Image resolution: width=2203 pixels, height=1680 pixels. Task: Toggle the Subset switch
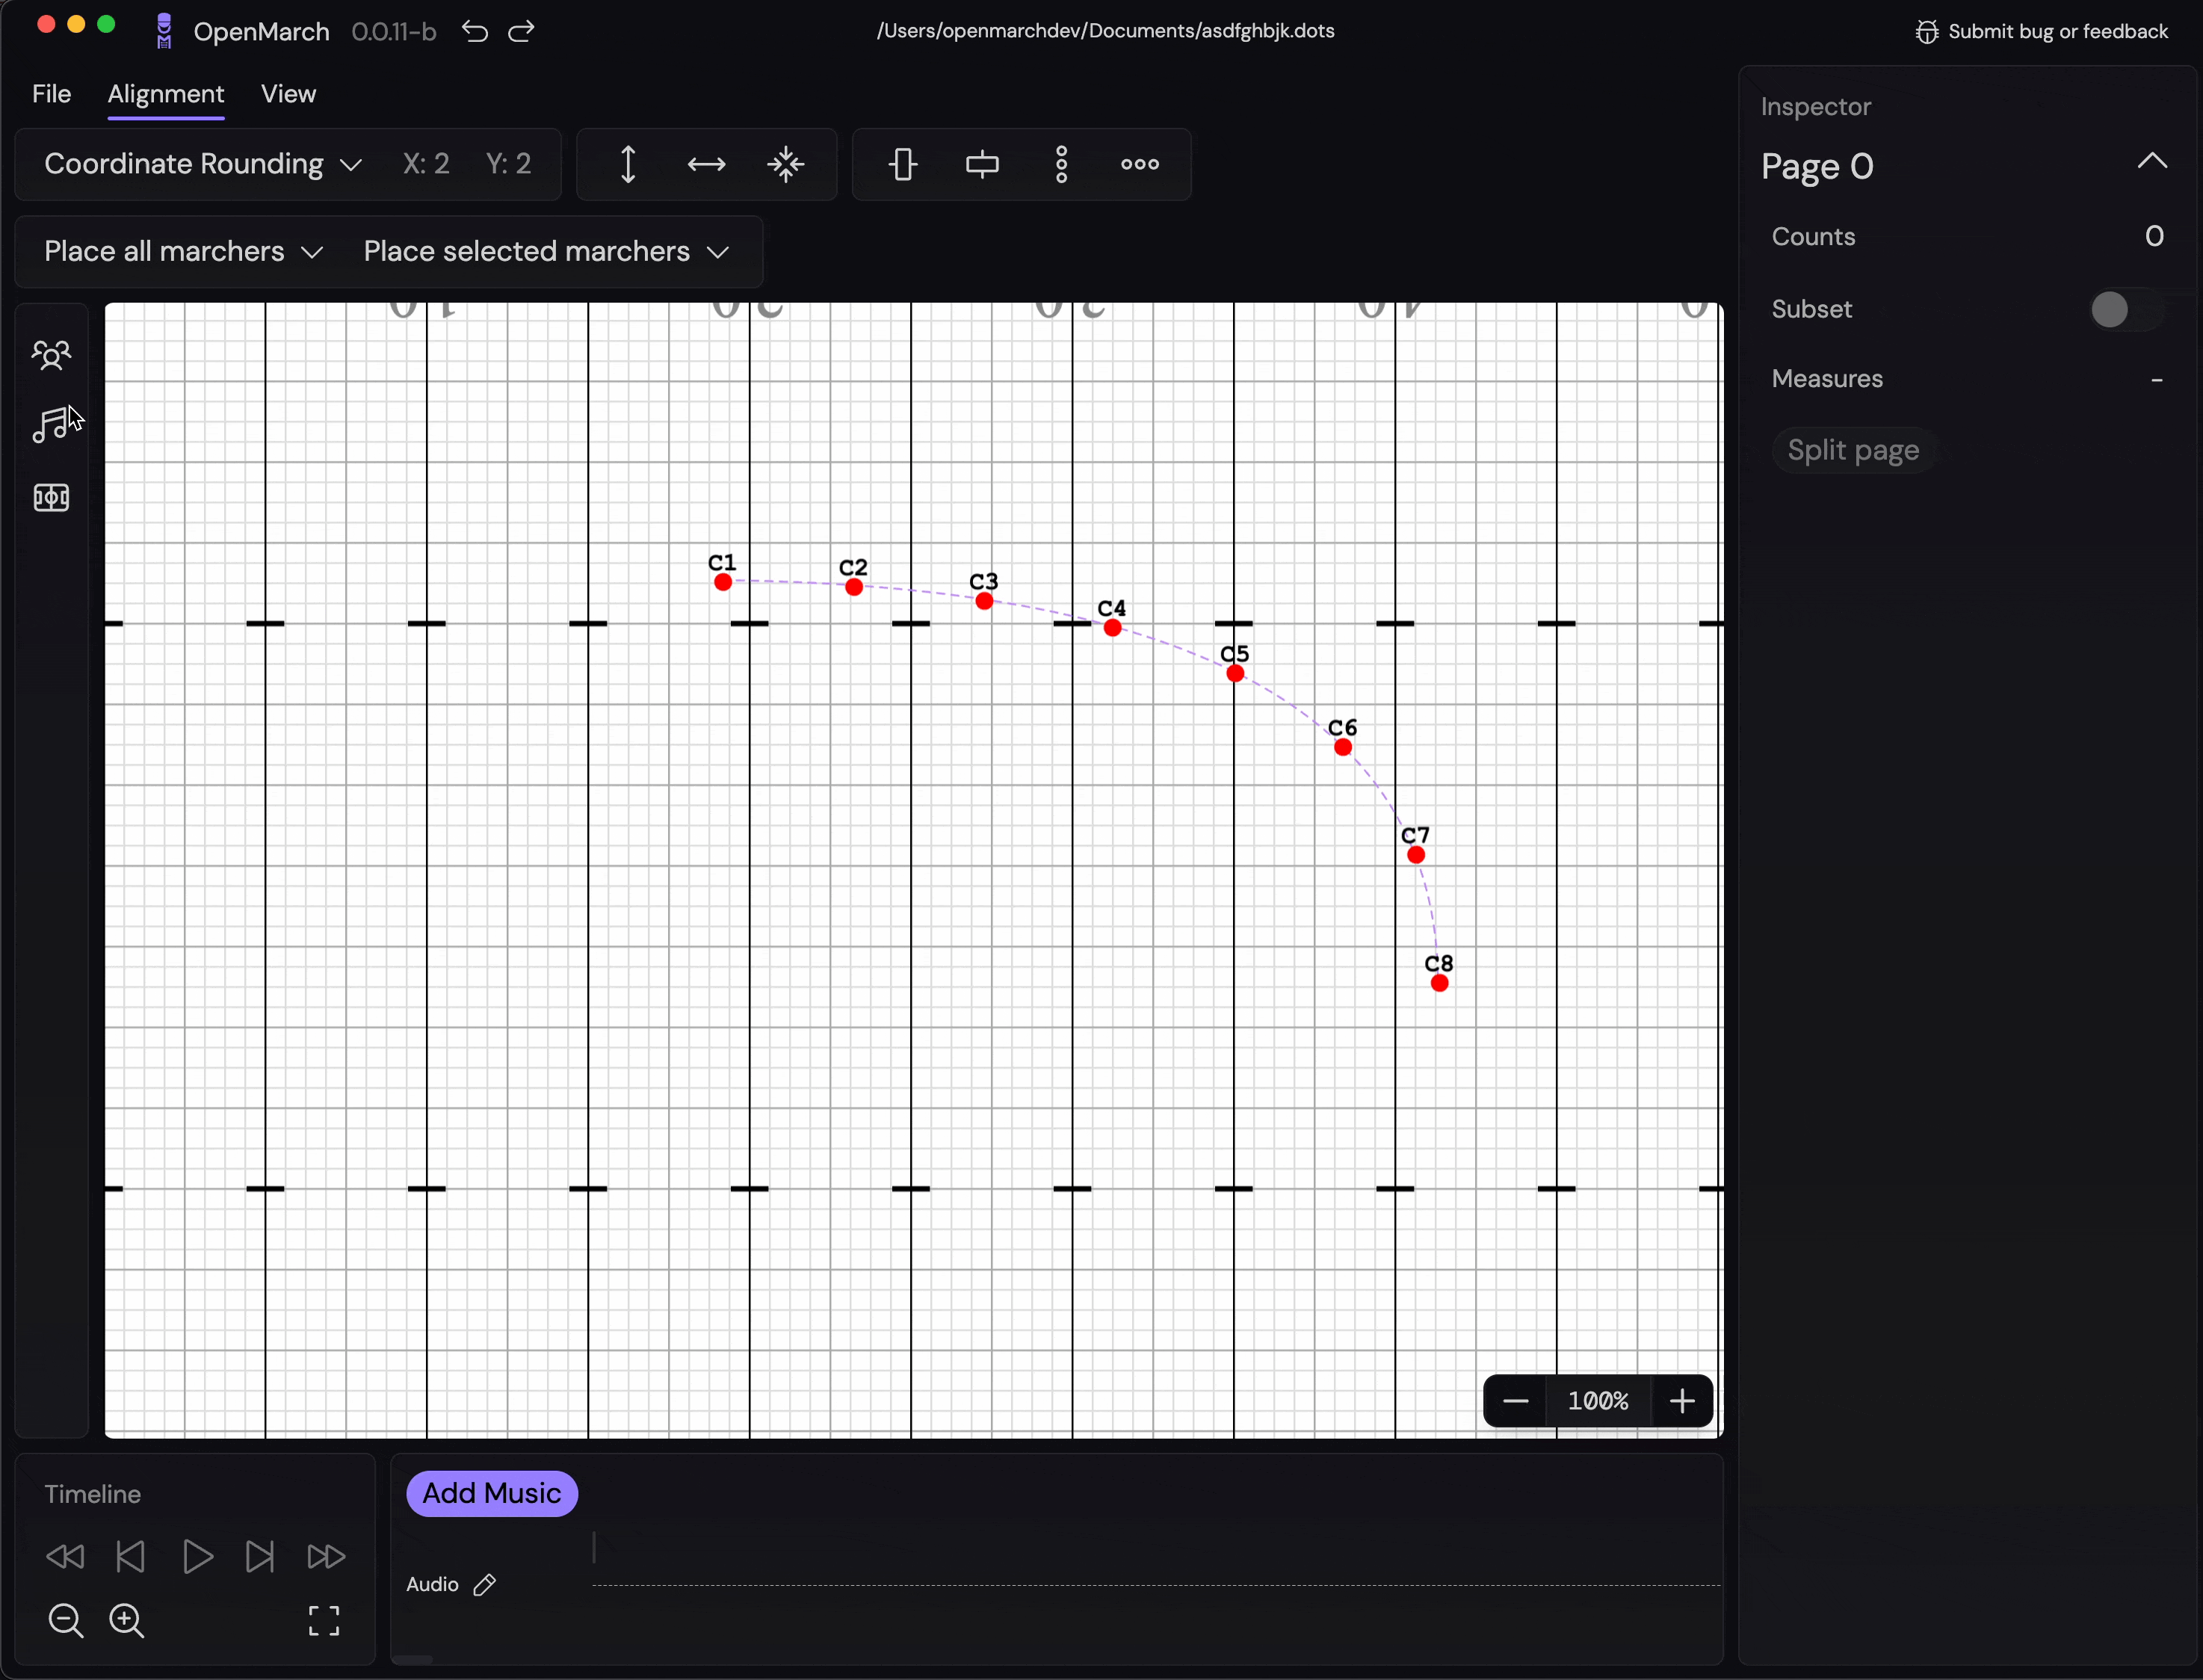pos(2124,309)
